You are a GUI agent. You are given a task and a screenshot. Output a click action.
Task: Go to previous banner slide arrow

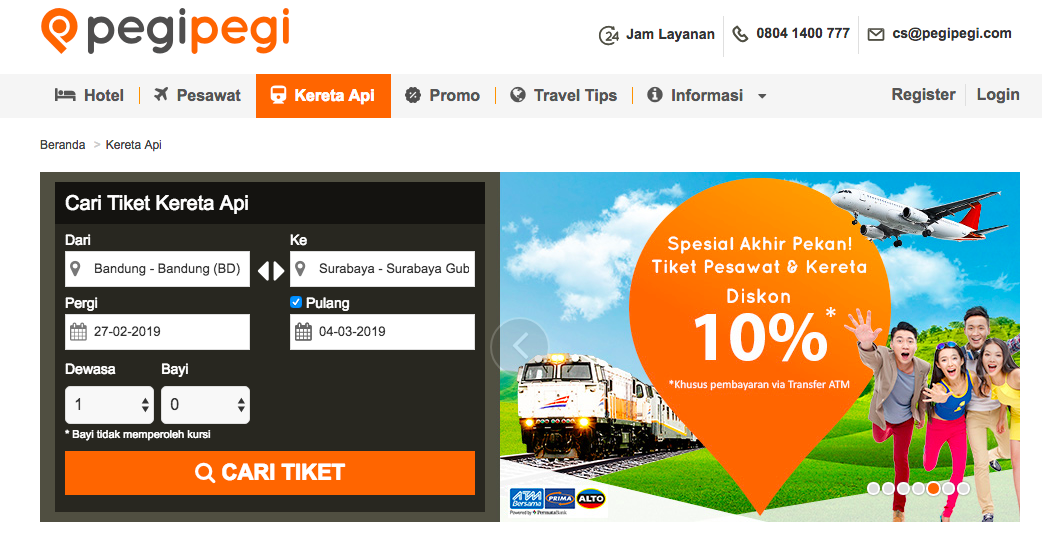tap(520, 345)
